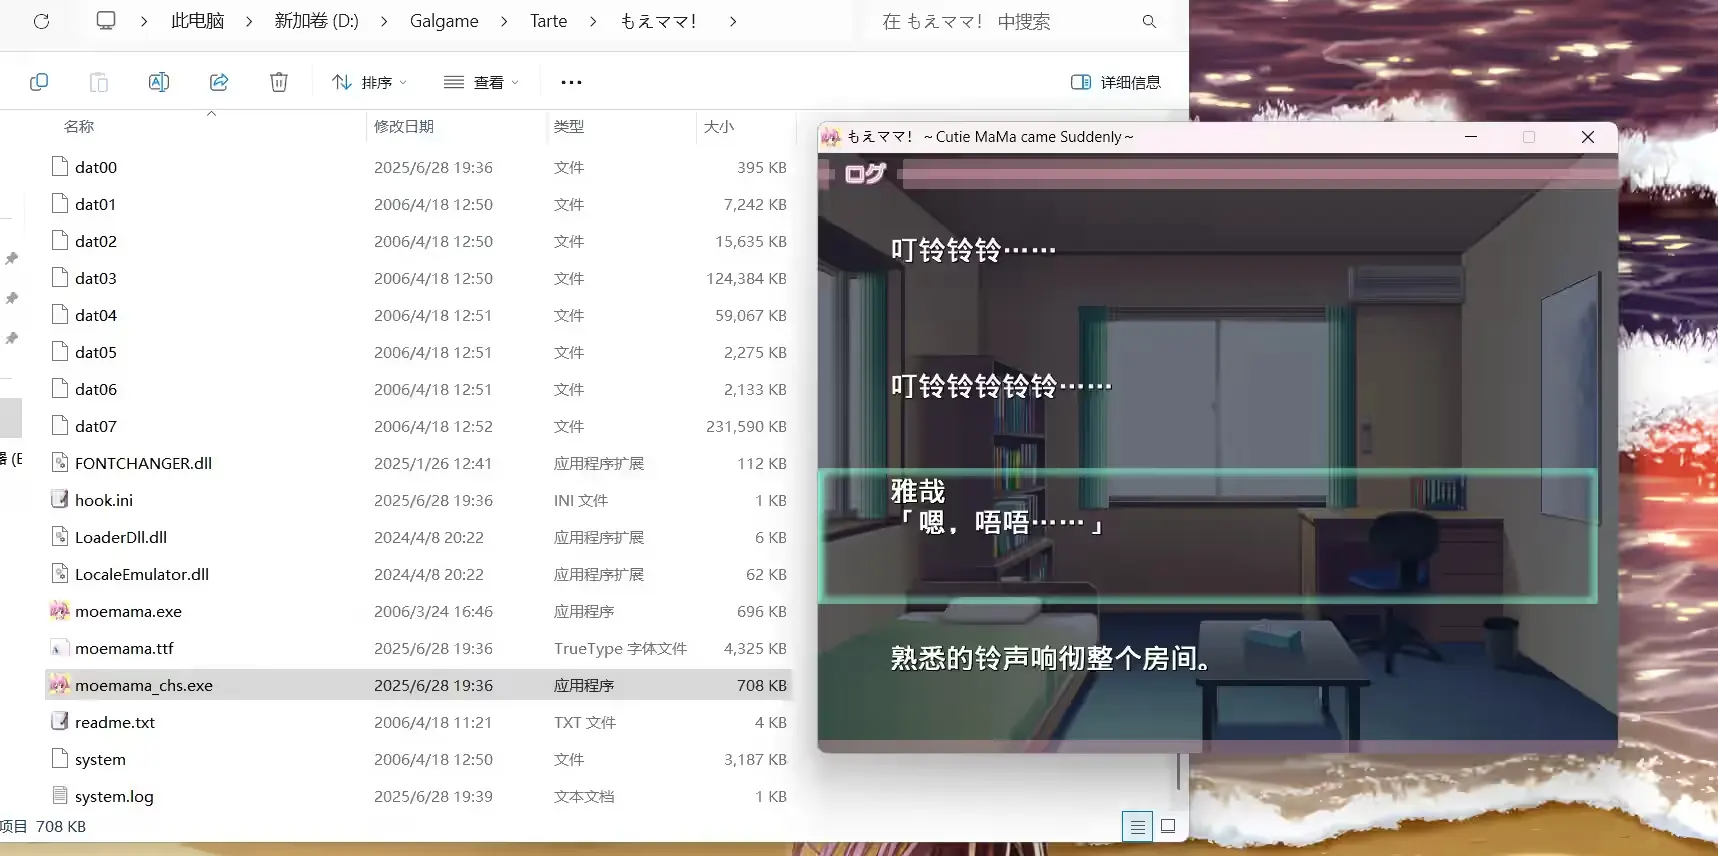Click the paste icon in Explorer toolbar
Viewport: 1718px width, 856px height.
click(x=99, y=82)
